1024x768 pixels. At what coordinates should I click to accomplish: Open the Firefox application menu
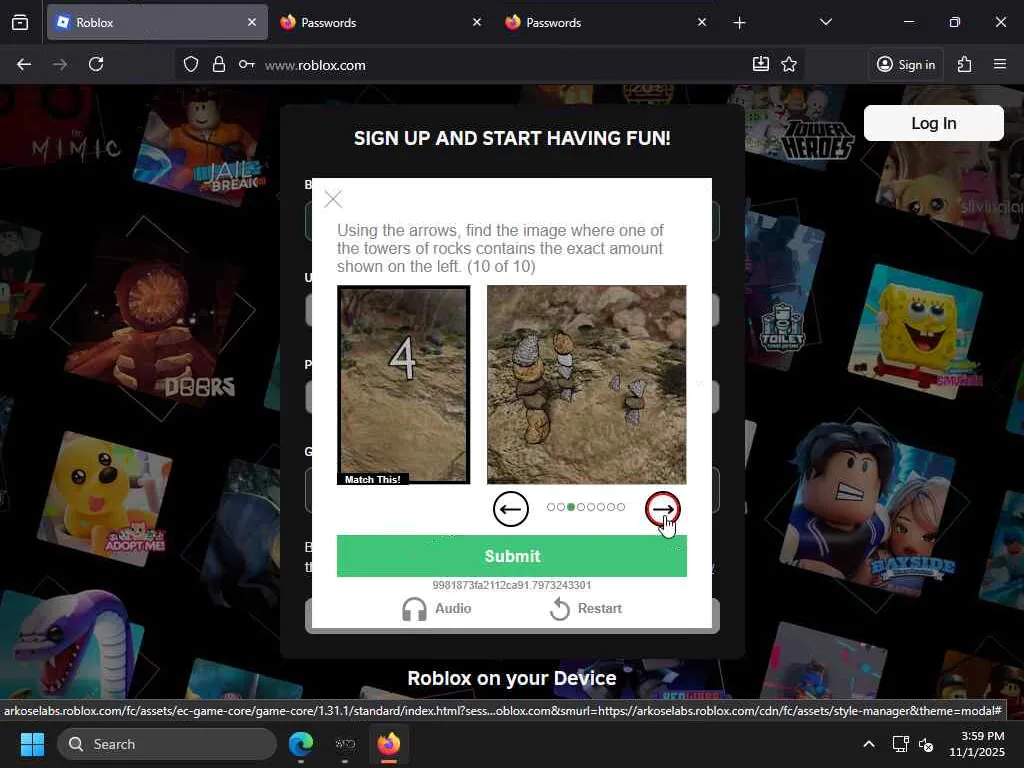pos(1000,64)
